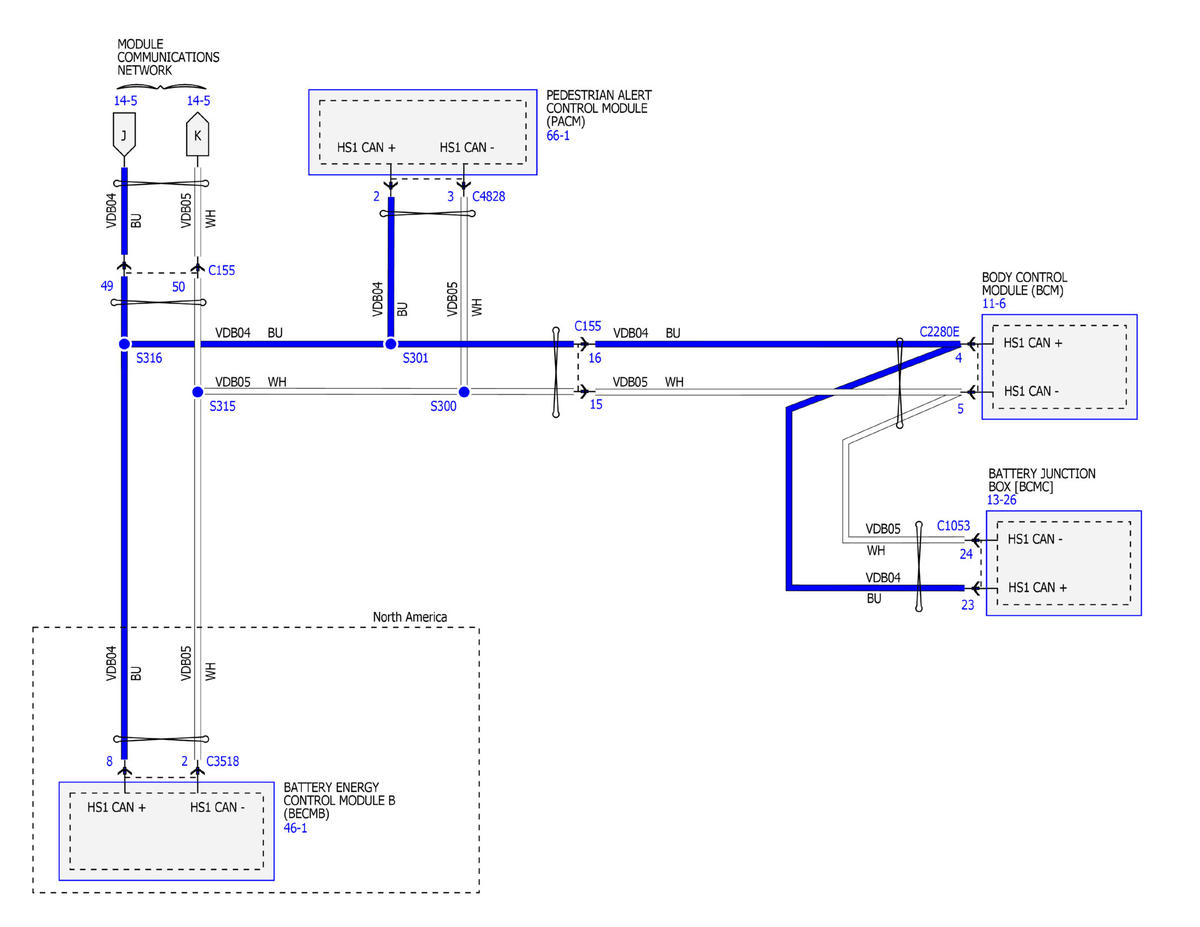Follow the 13-26 Battery Junction Box link
The image size is (1200, 927).
click(x=1004, y=500)
